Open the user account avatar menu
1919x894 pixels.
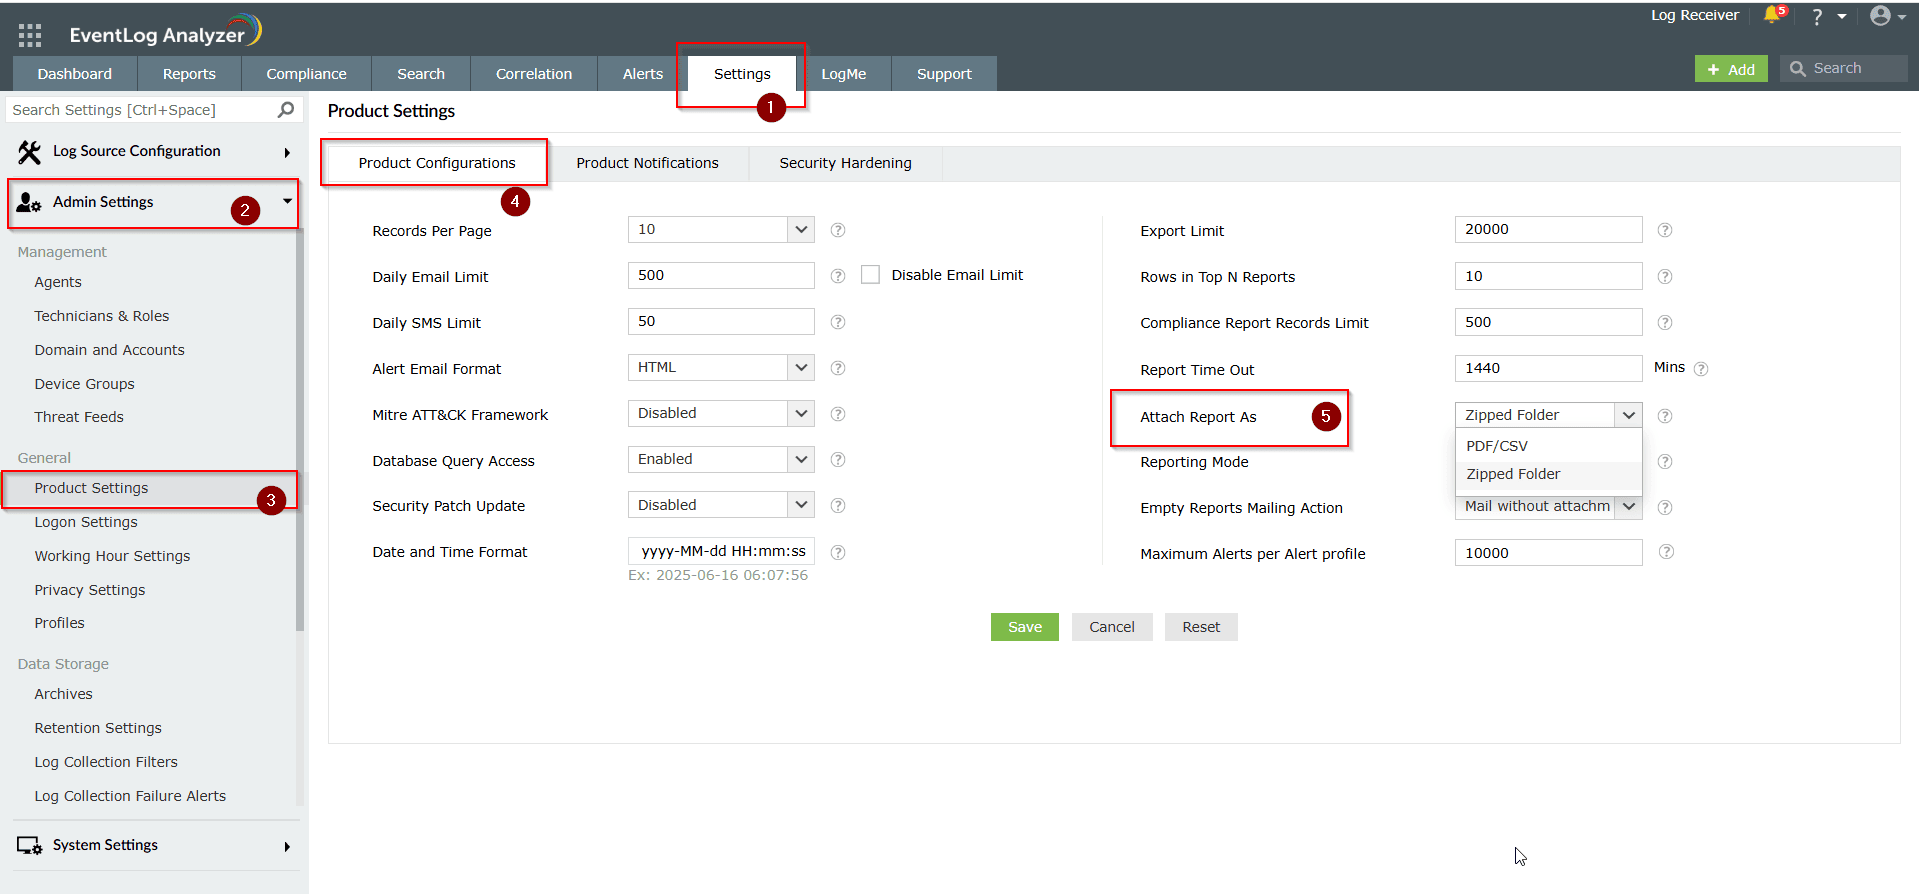[x=1880, y=15]
